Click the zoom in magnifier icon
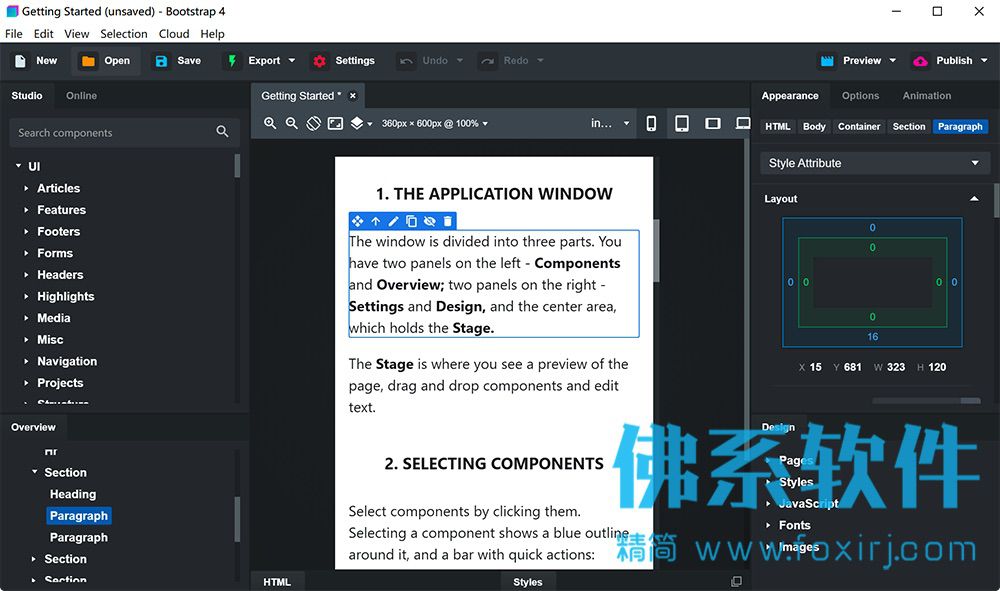Viewport: 1000px width, 591px height. click(270, 124)
